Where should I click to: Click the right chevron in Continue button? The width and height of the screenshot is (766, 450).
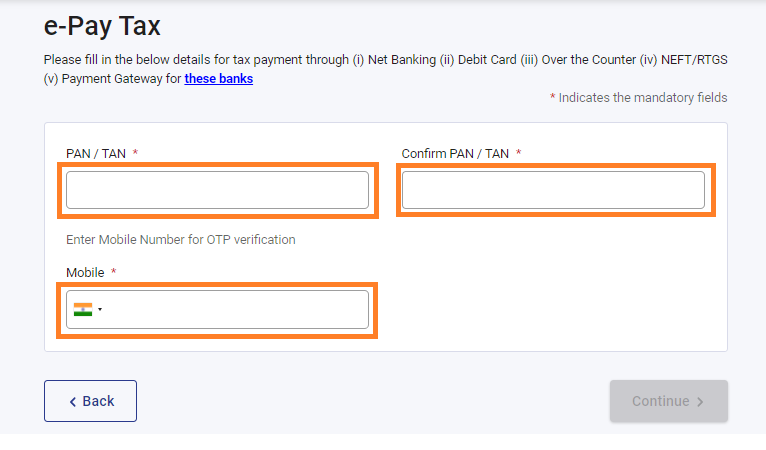700,402
